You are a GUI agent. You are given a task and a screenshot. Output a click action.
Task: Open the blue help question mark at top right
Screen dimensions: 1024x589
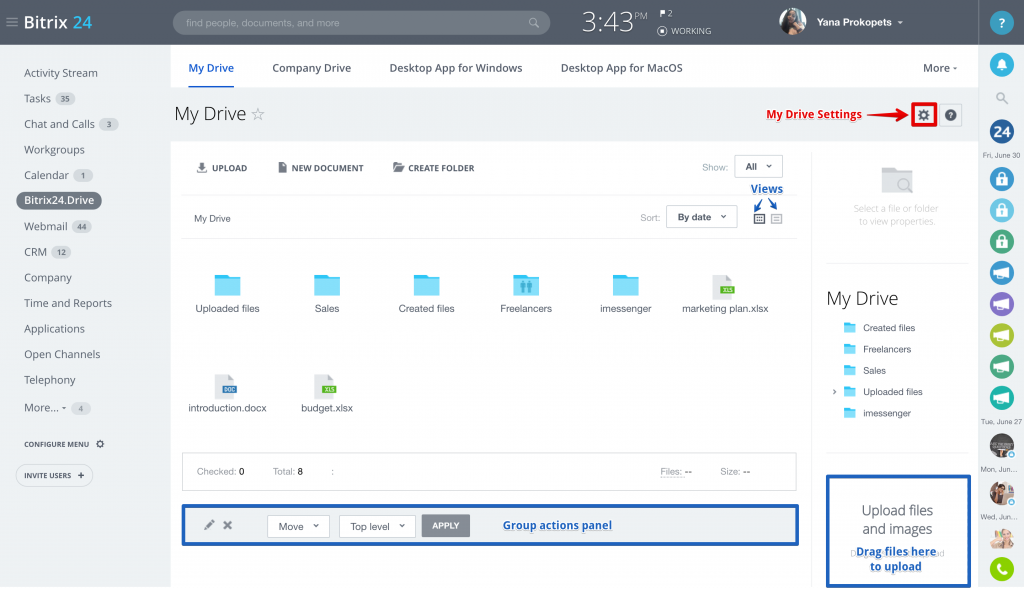click(1001, 23)
